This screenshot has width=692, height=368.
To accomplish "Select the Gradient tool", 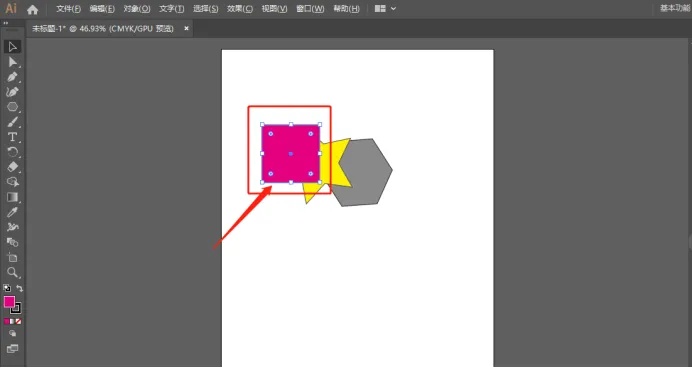I will coord(12,197).
